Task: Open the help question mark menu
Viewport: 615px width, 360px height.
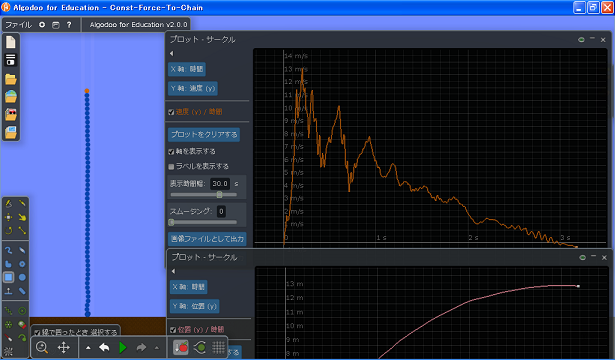Action: [69, 25]
